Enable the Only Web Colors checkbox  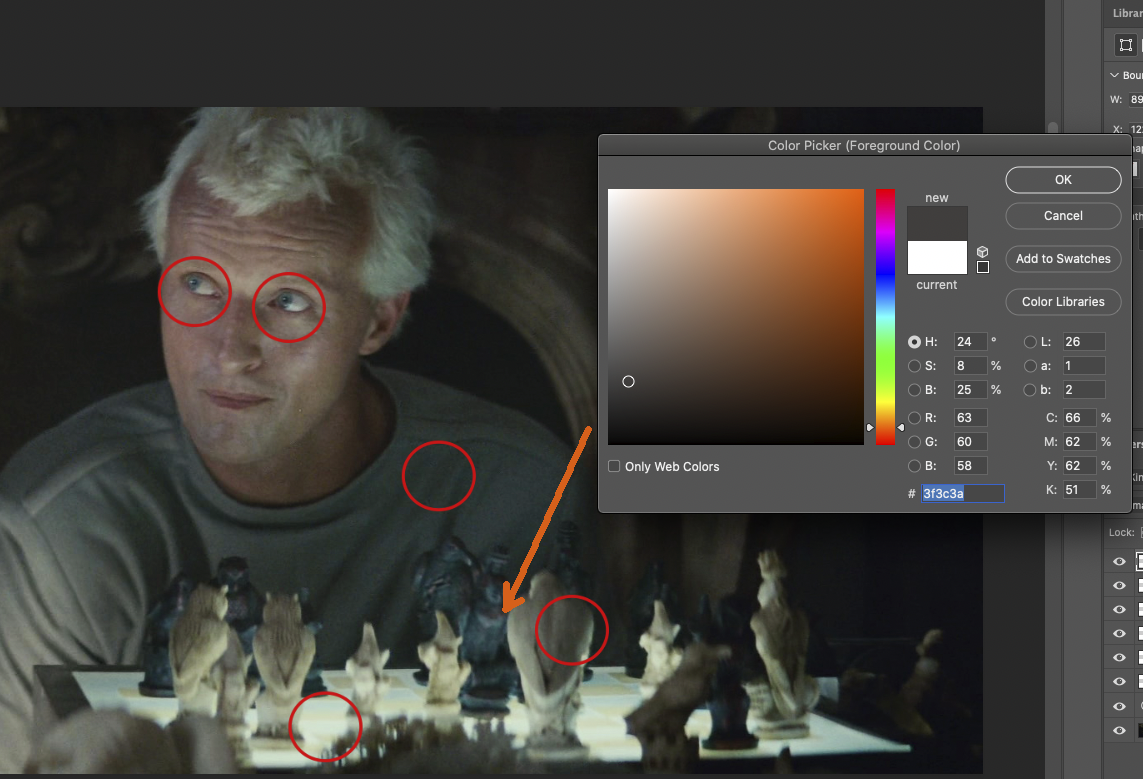pos(615,466)
